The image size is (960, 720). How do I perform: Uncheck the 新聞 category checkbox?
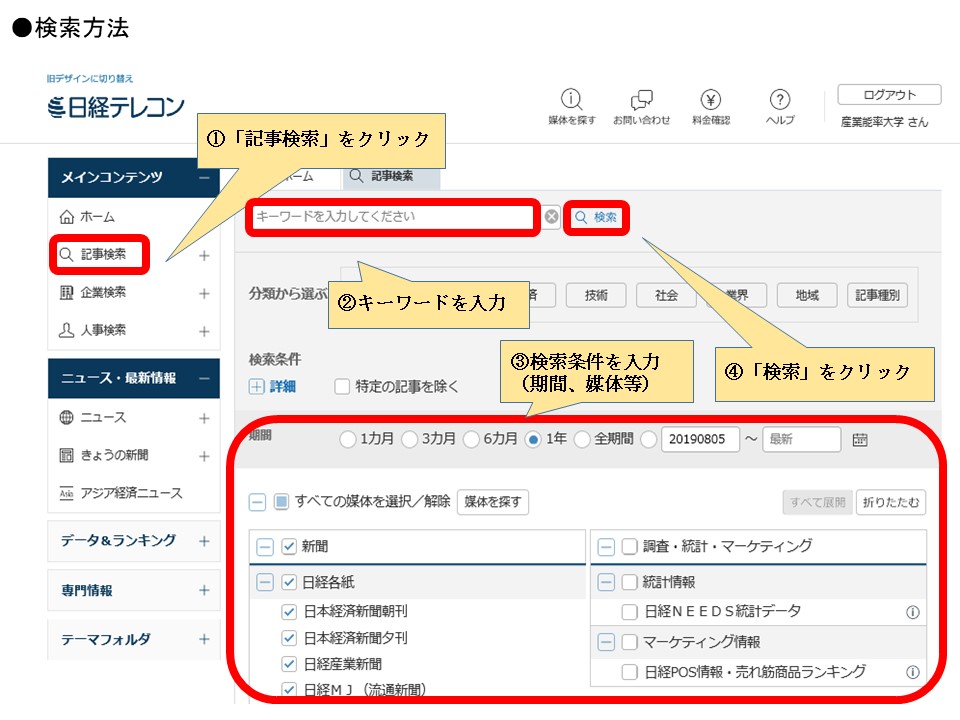[x=289, y=546]
